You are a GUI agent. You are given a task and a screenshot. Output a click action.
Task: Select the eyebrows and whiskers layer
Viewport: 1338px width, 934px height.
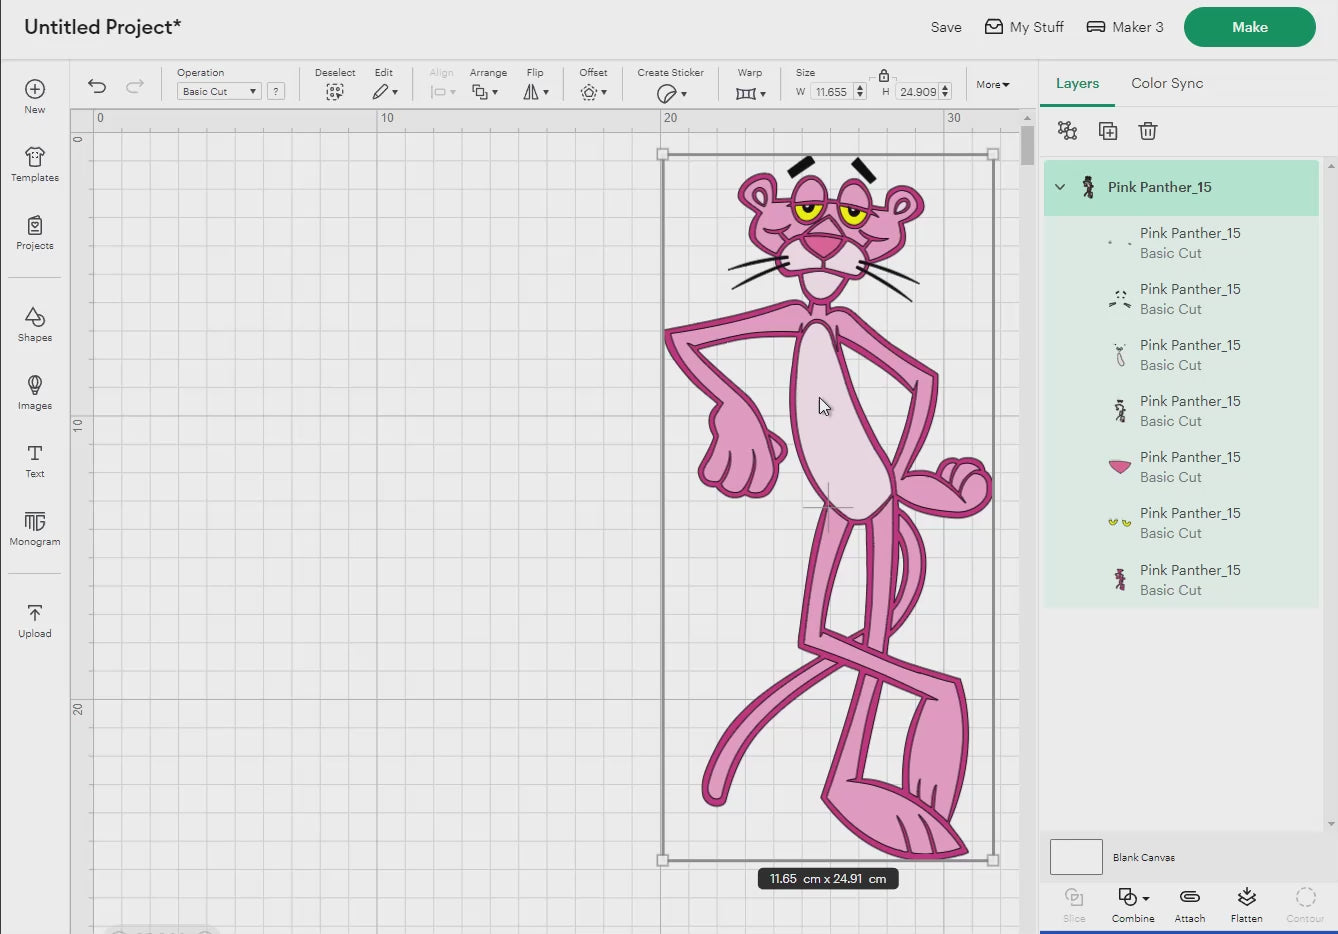coord(1181,299)
